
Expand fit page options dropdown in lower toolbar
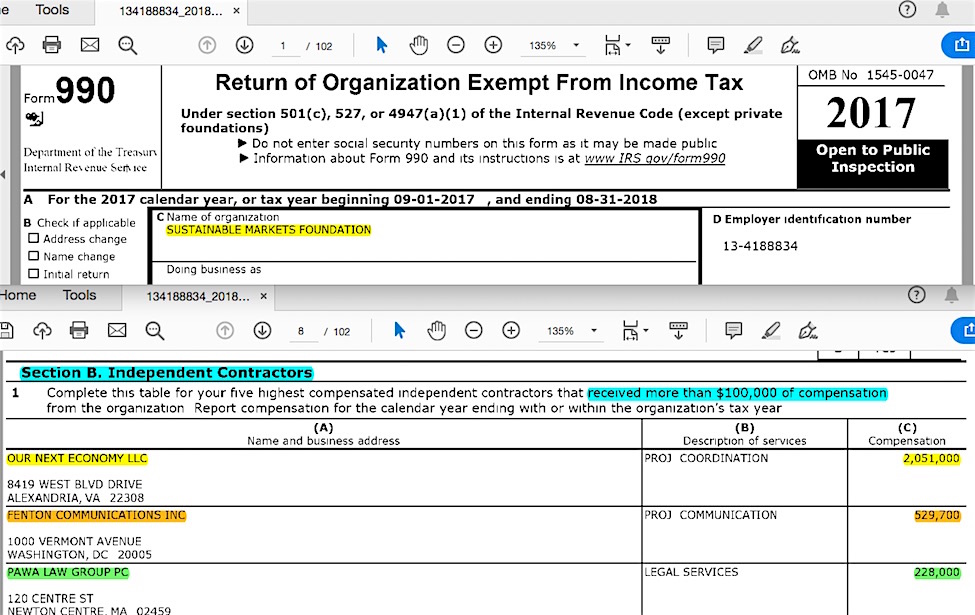click(634, 331)
